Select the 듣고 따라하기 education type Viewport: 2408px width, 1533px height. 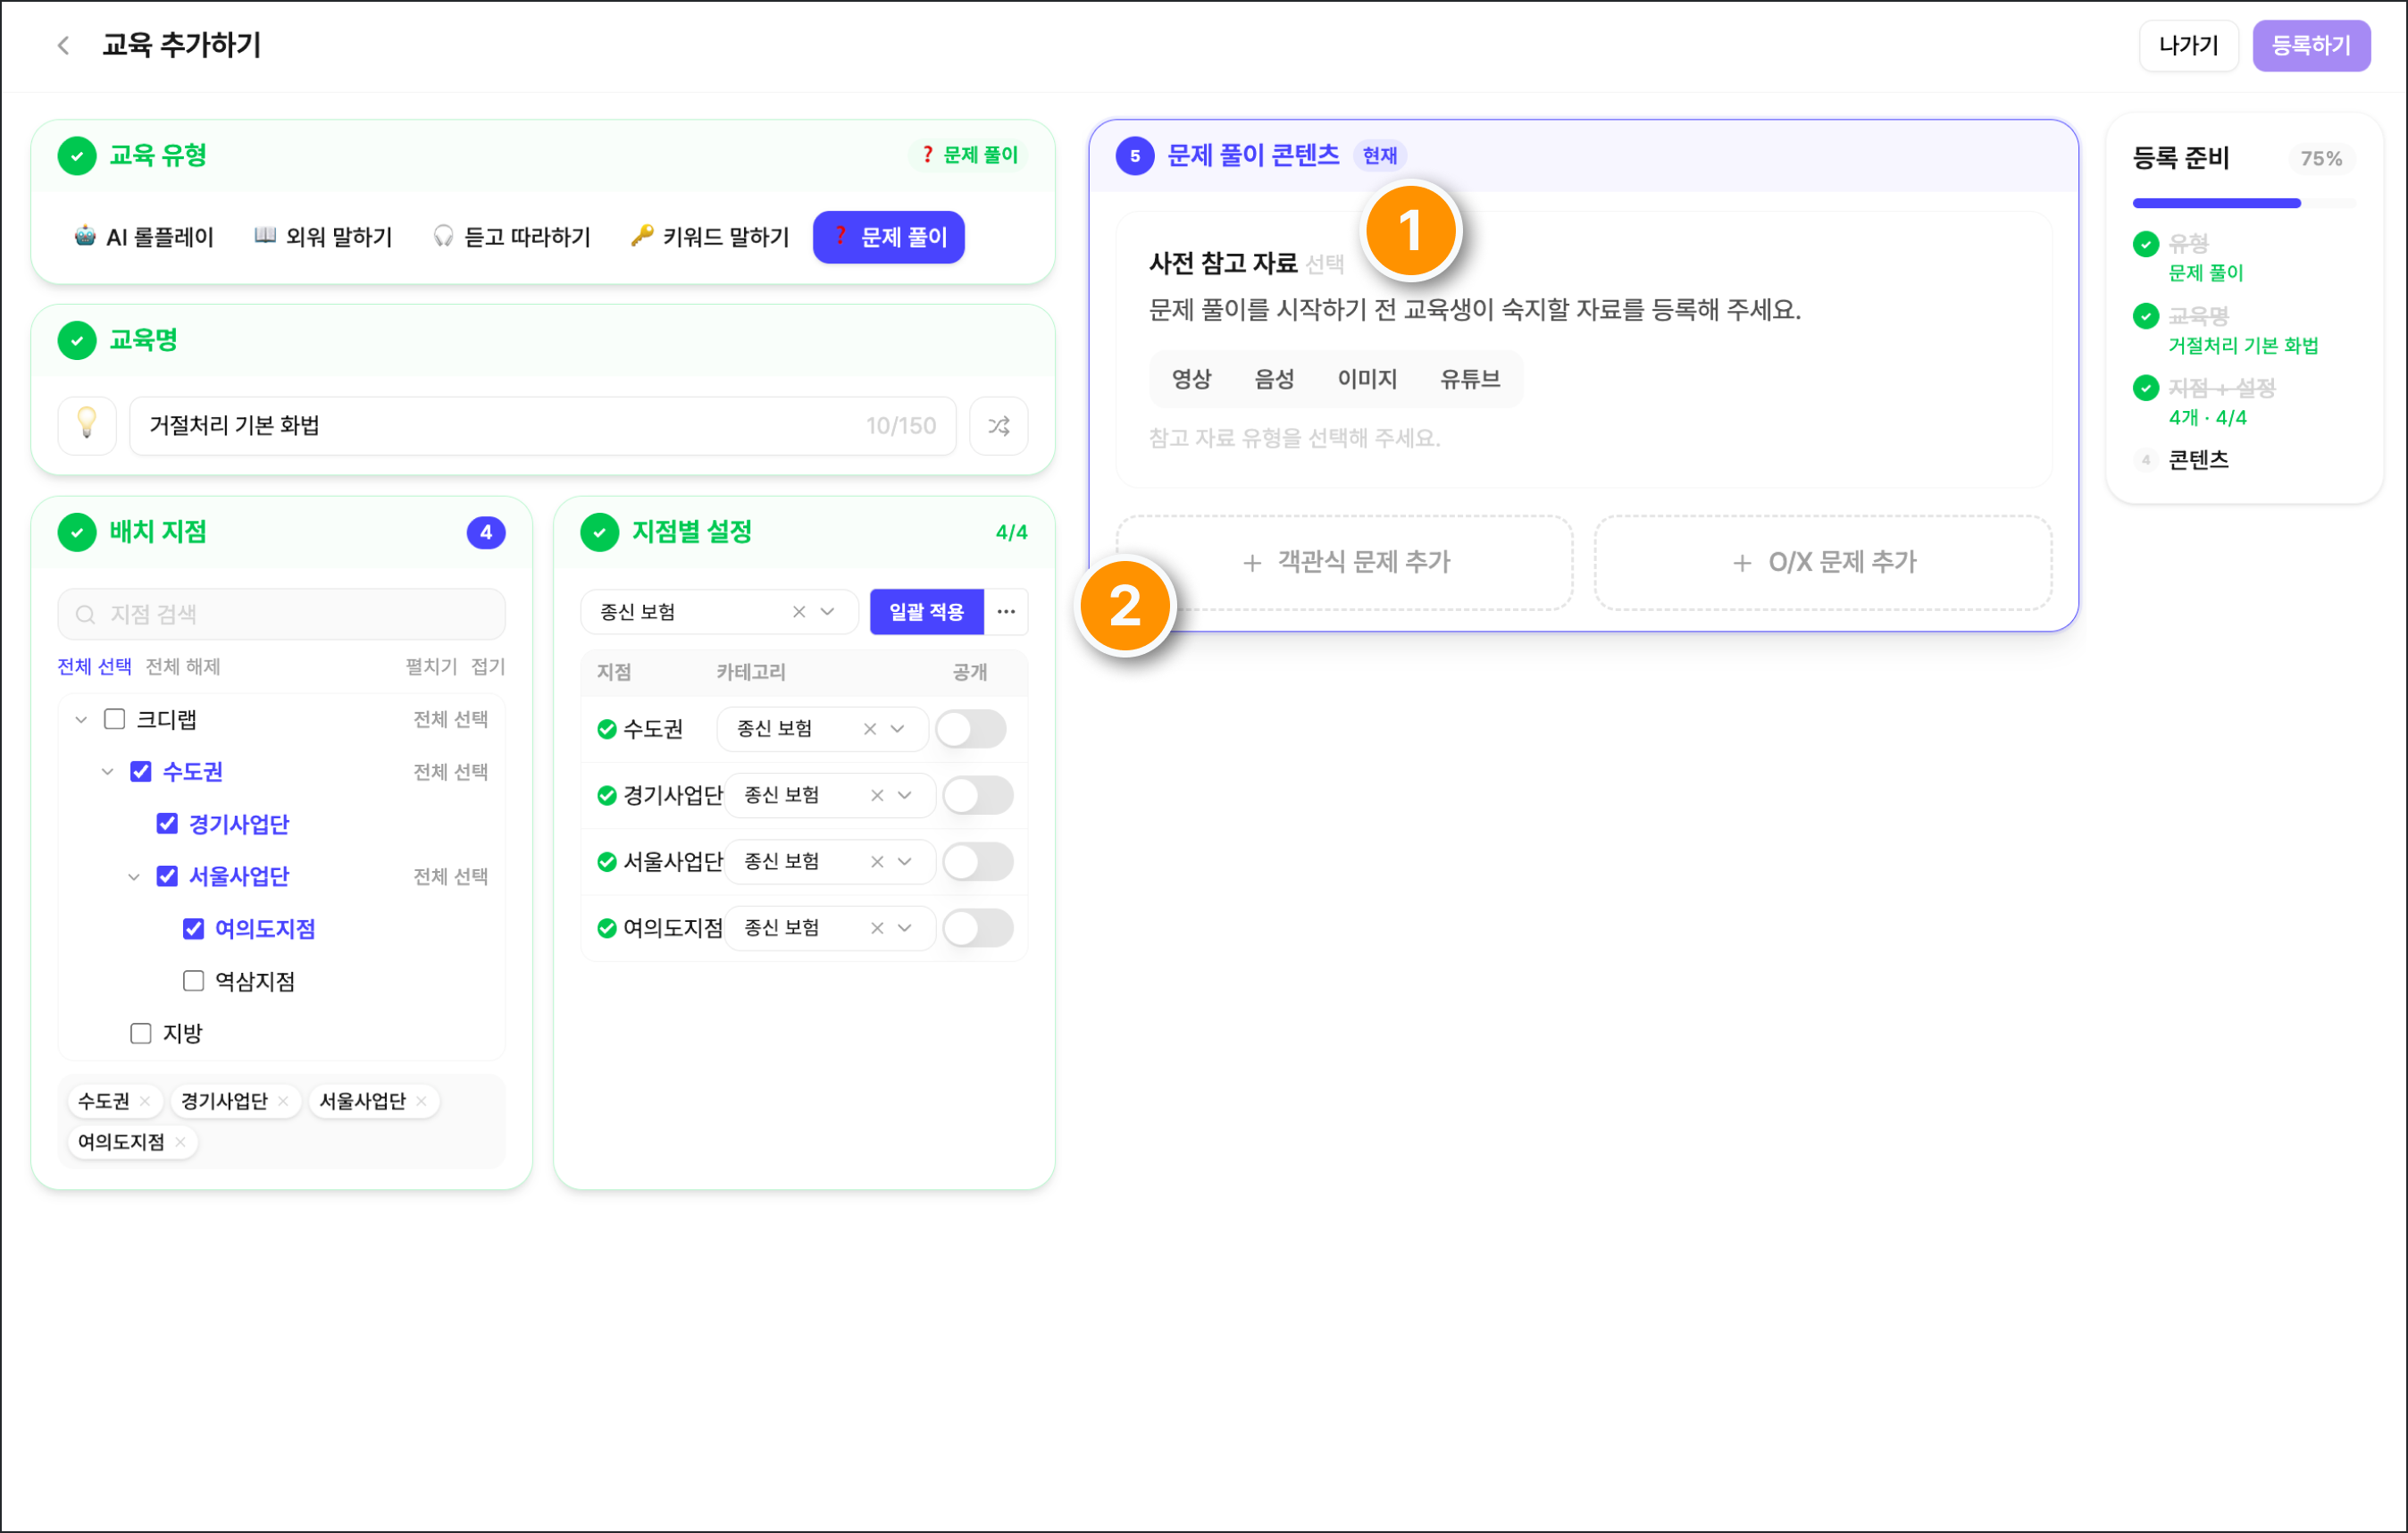512,237
